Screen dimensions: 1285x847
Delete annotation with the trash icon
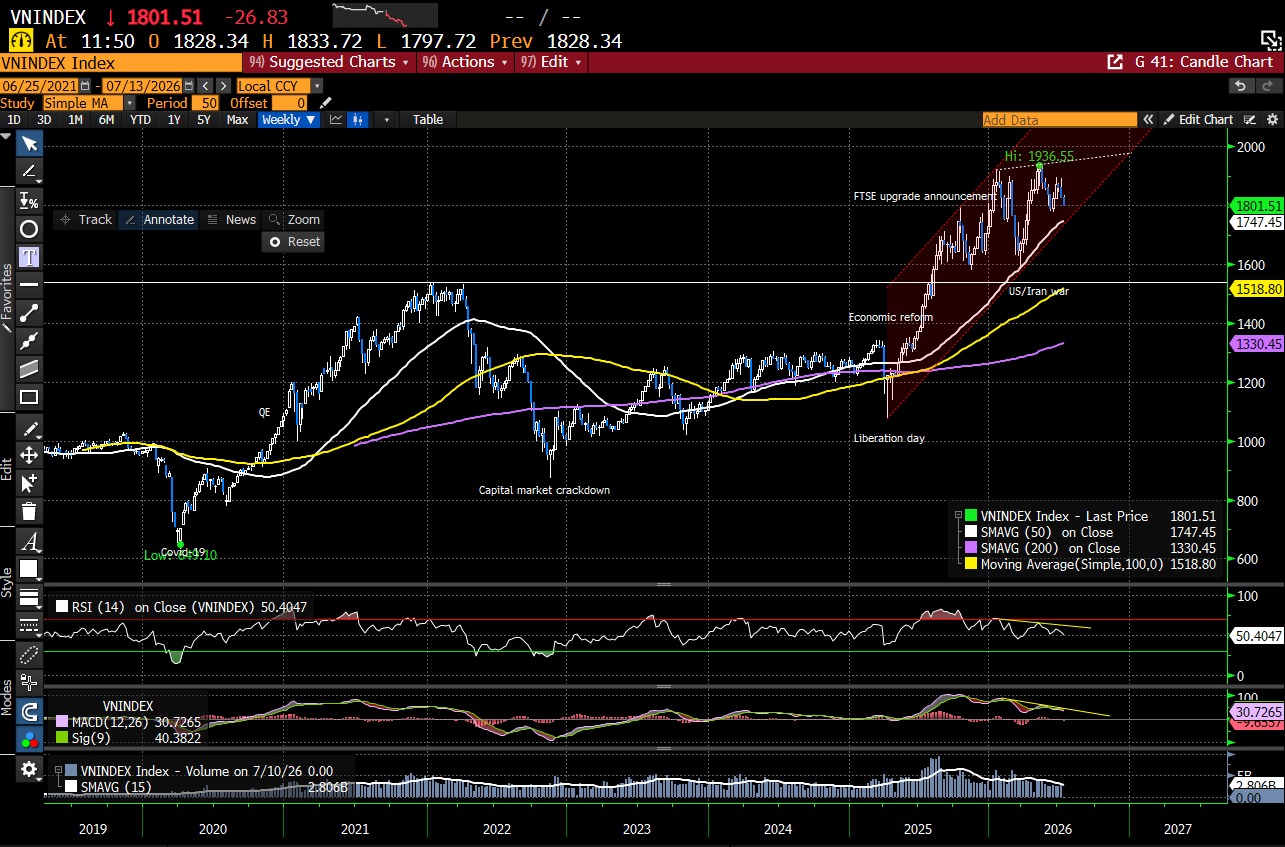pos(29,512)
